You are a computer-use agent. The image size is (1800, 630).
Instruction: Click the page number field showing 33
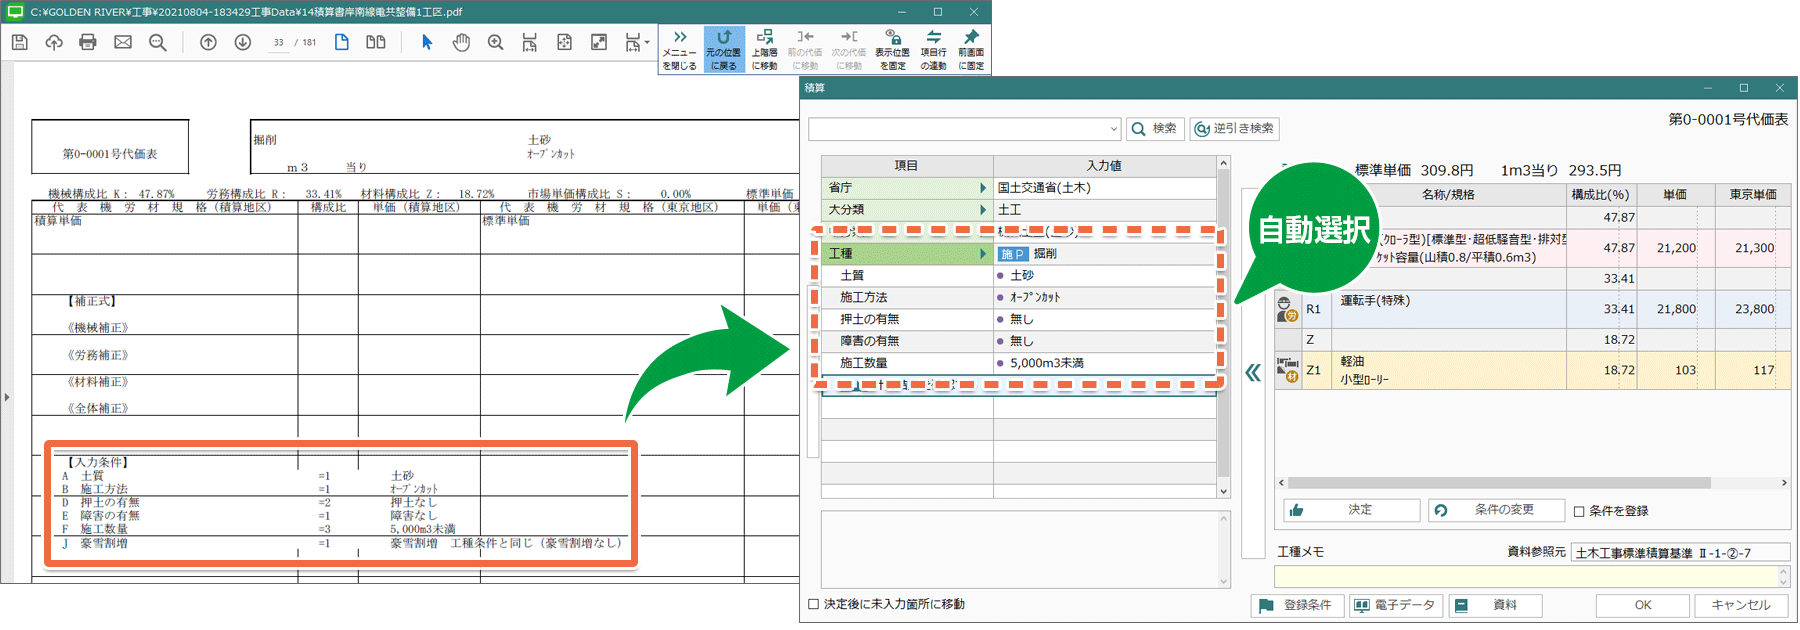[278, 42]
